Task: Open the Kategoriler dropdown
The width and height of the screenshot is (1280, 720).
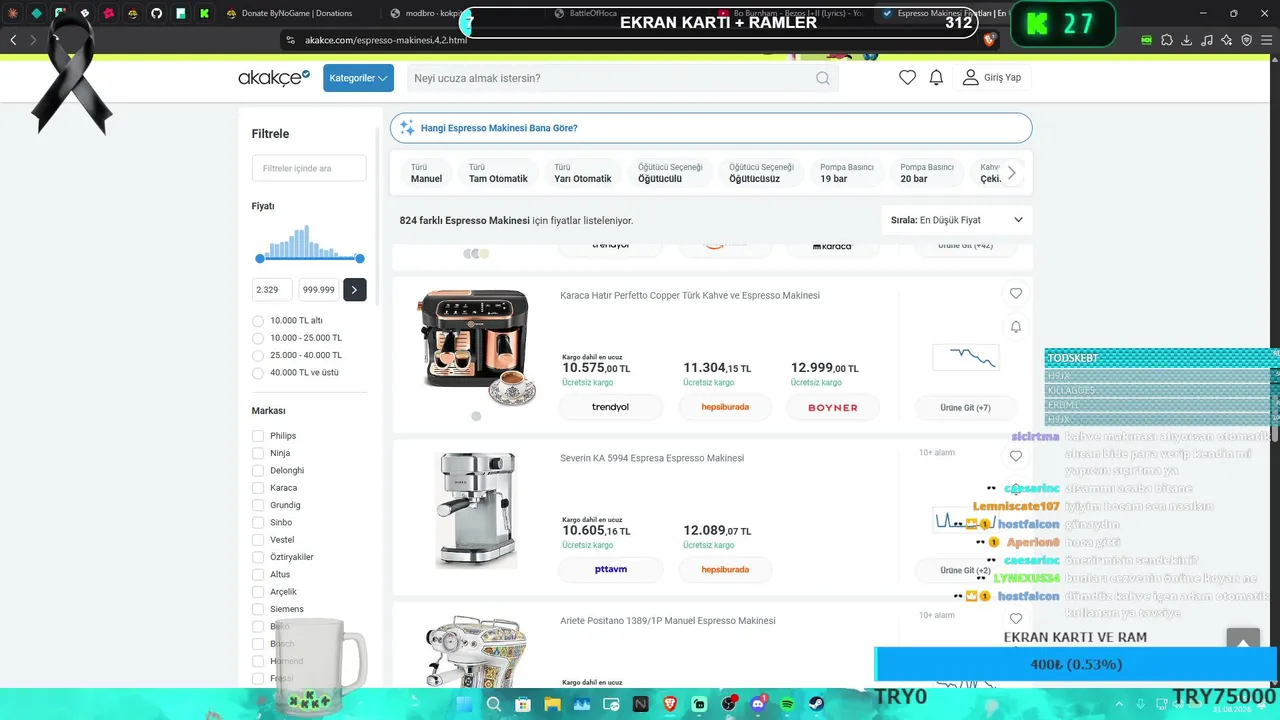Action: pyautogui.click(x=358, y=78)
